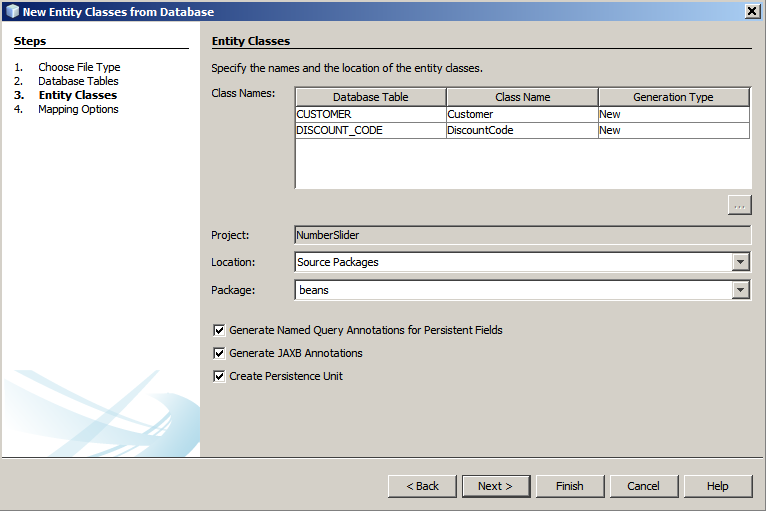Cancel the entity classes wizard

643,486
